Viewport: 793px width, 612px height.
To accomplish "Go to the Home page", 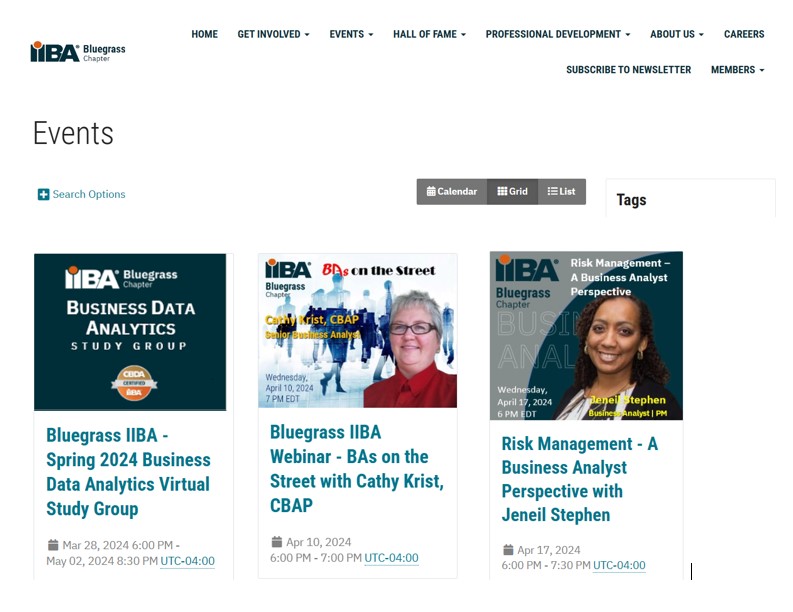I will tap(204, 34).
